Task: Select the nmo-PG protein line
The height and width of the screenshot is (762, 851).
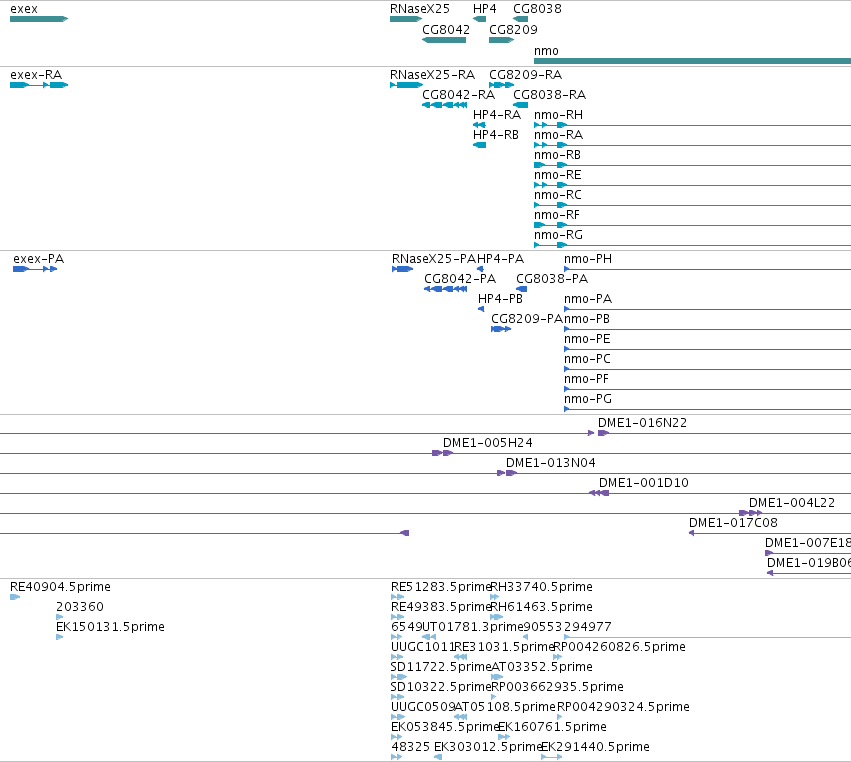Action: (707, 409)
